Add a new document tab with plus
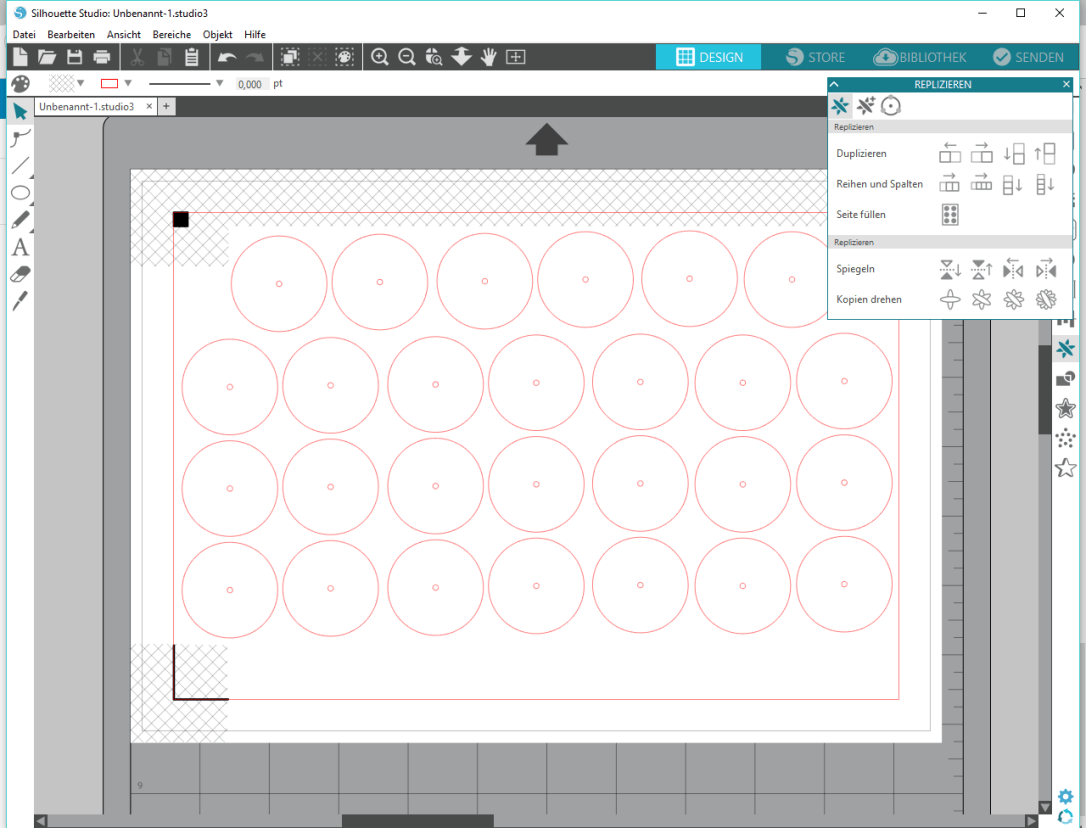Viewport: 1086px width, 828px height. click(x=167, y=106)
